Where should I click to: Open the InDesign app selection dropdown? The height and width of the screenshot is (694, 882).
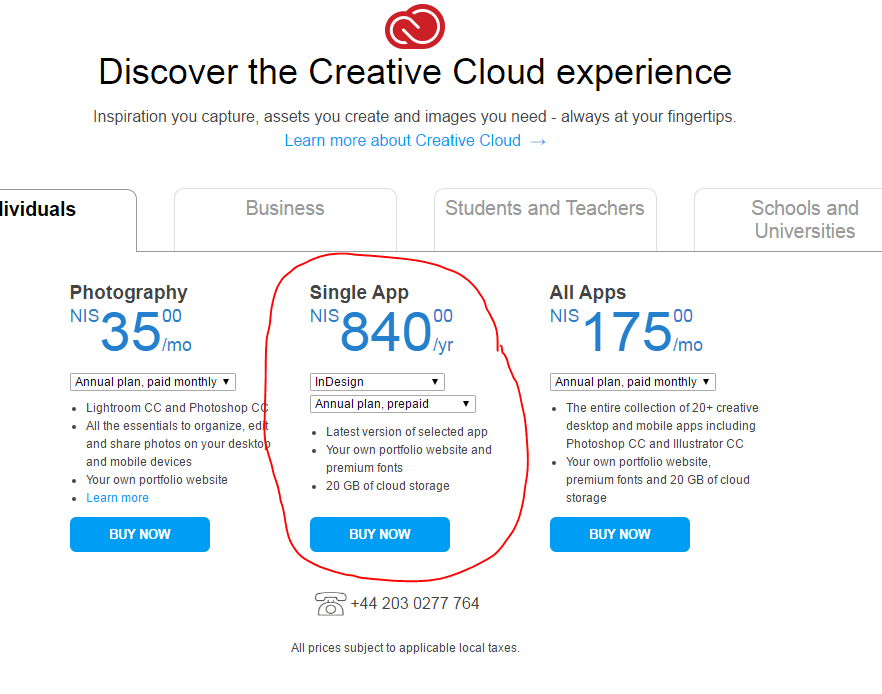pos(377,382)
